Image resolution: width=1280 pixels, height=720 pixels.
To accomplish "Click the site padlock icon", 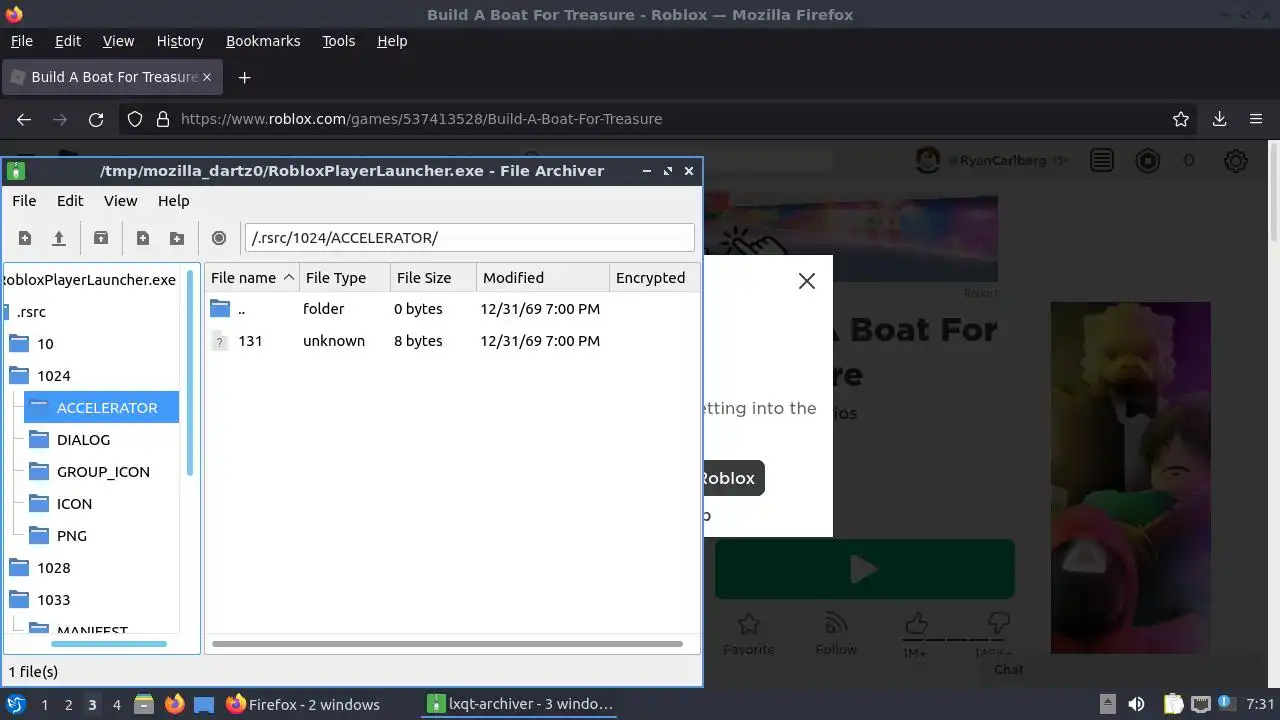I will coord(163,119).
